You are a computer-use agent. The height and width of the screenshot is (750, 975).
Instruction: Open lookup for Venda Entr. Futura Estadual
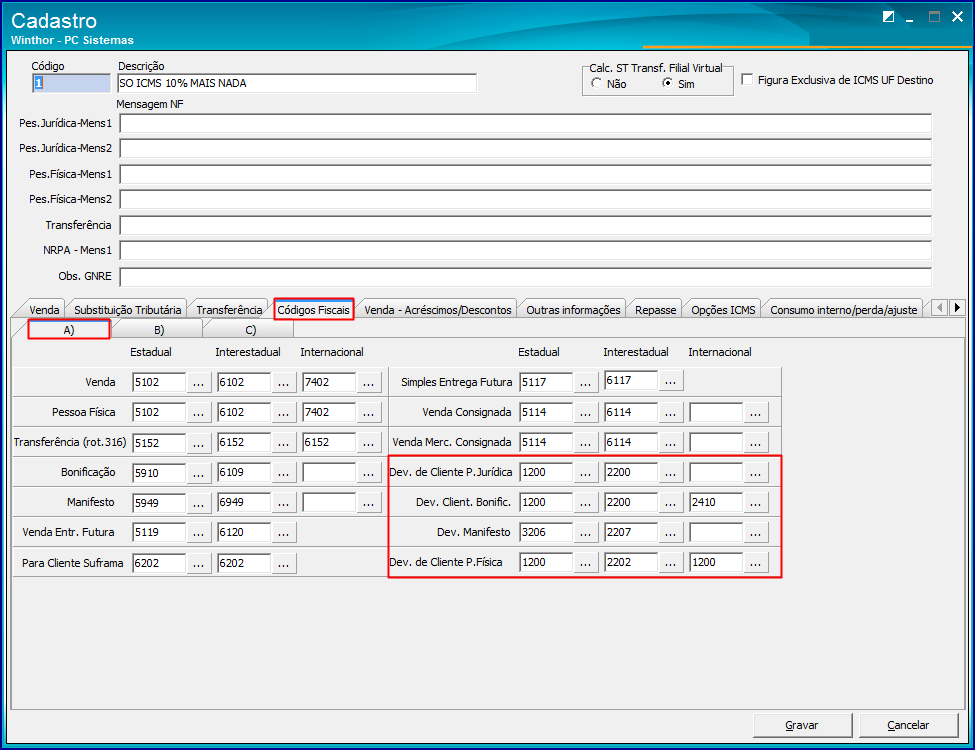click(x=198, y=533)
